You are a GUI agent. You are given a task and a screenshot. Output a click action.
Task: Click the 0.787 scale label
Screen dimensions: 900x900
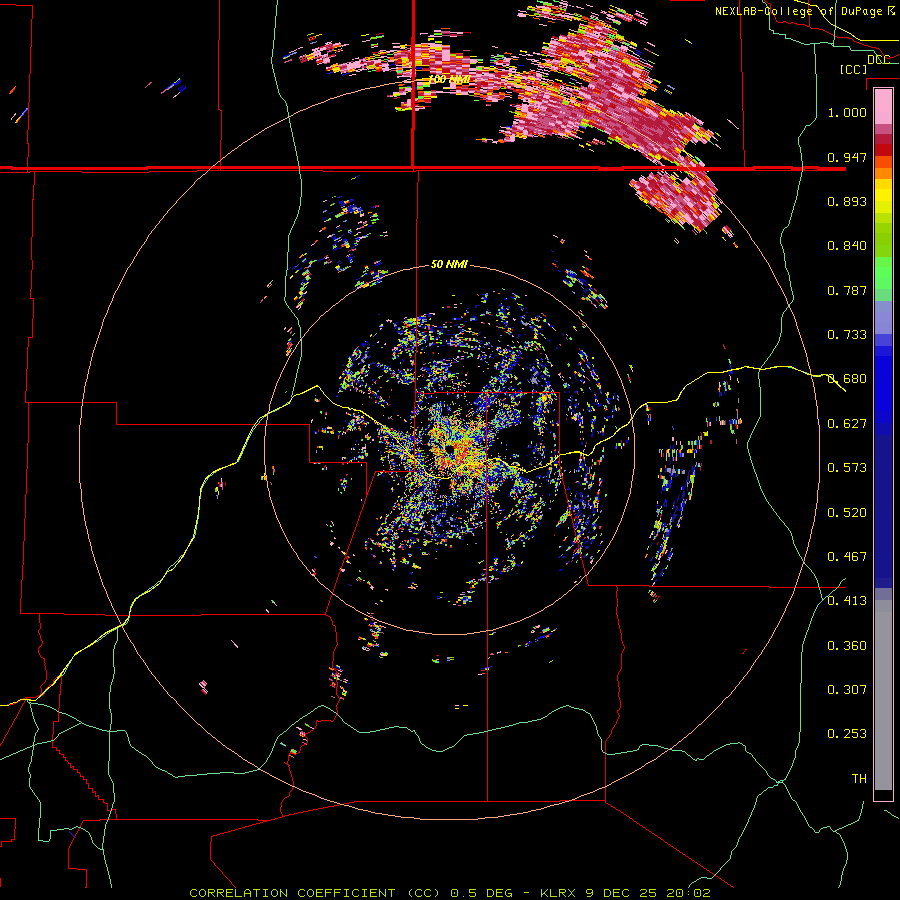(847, 290)
